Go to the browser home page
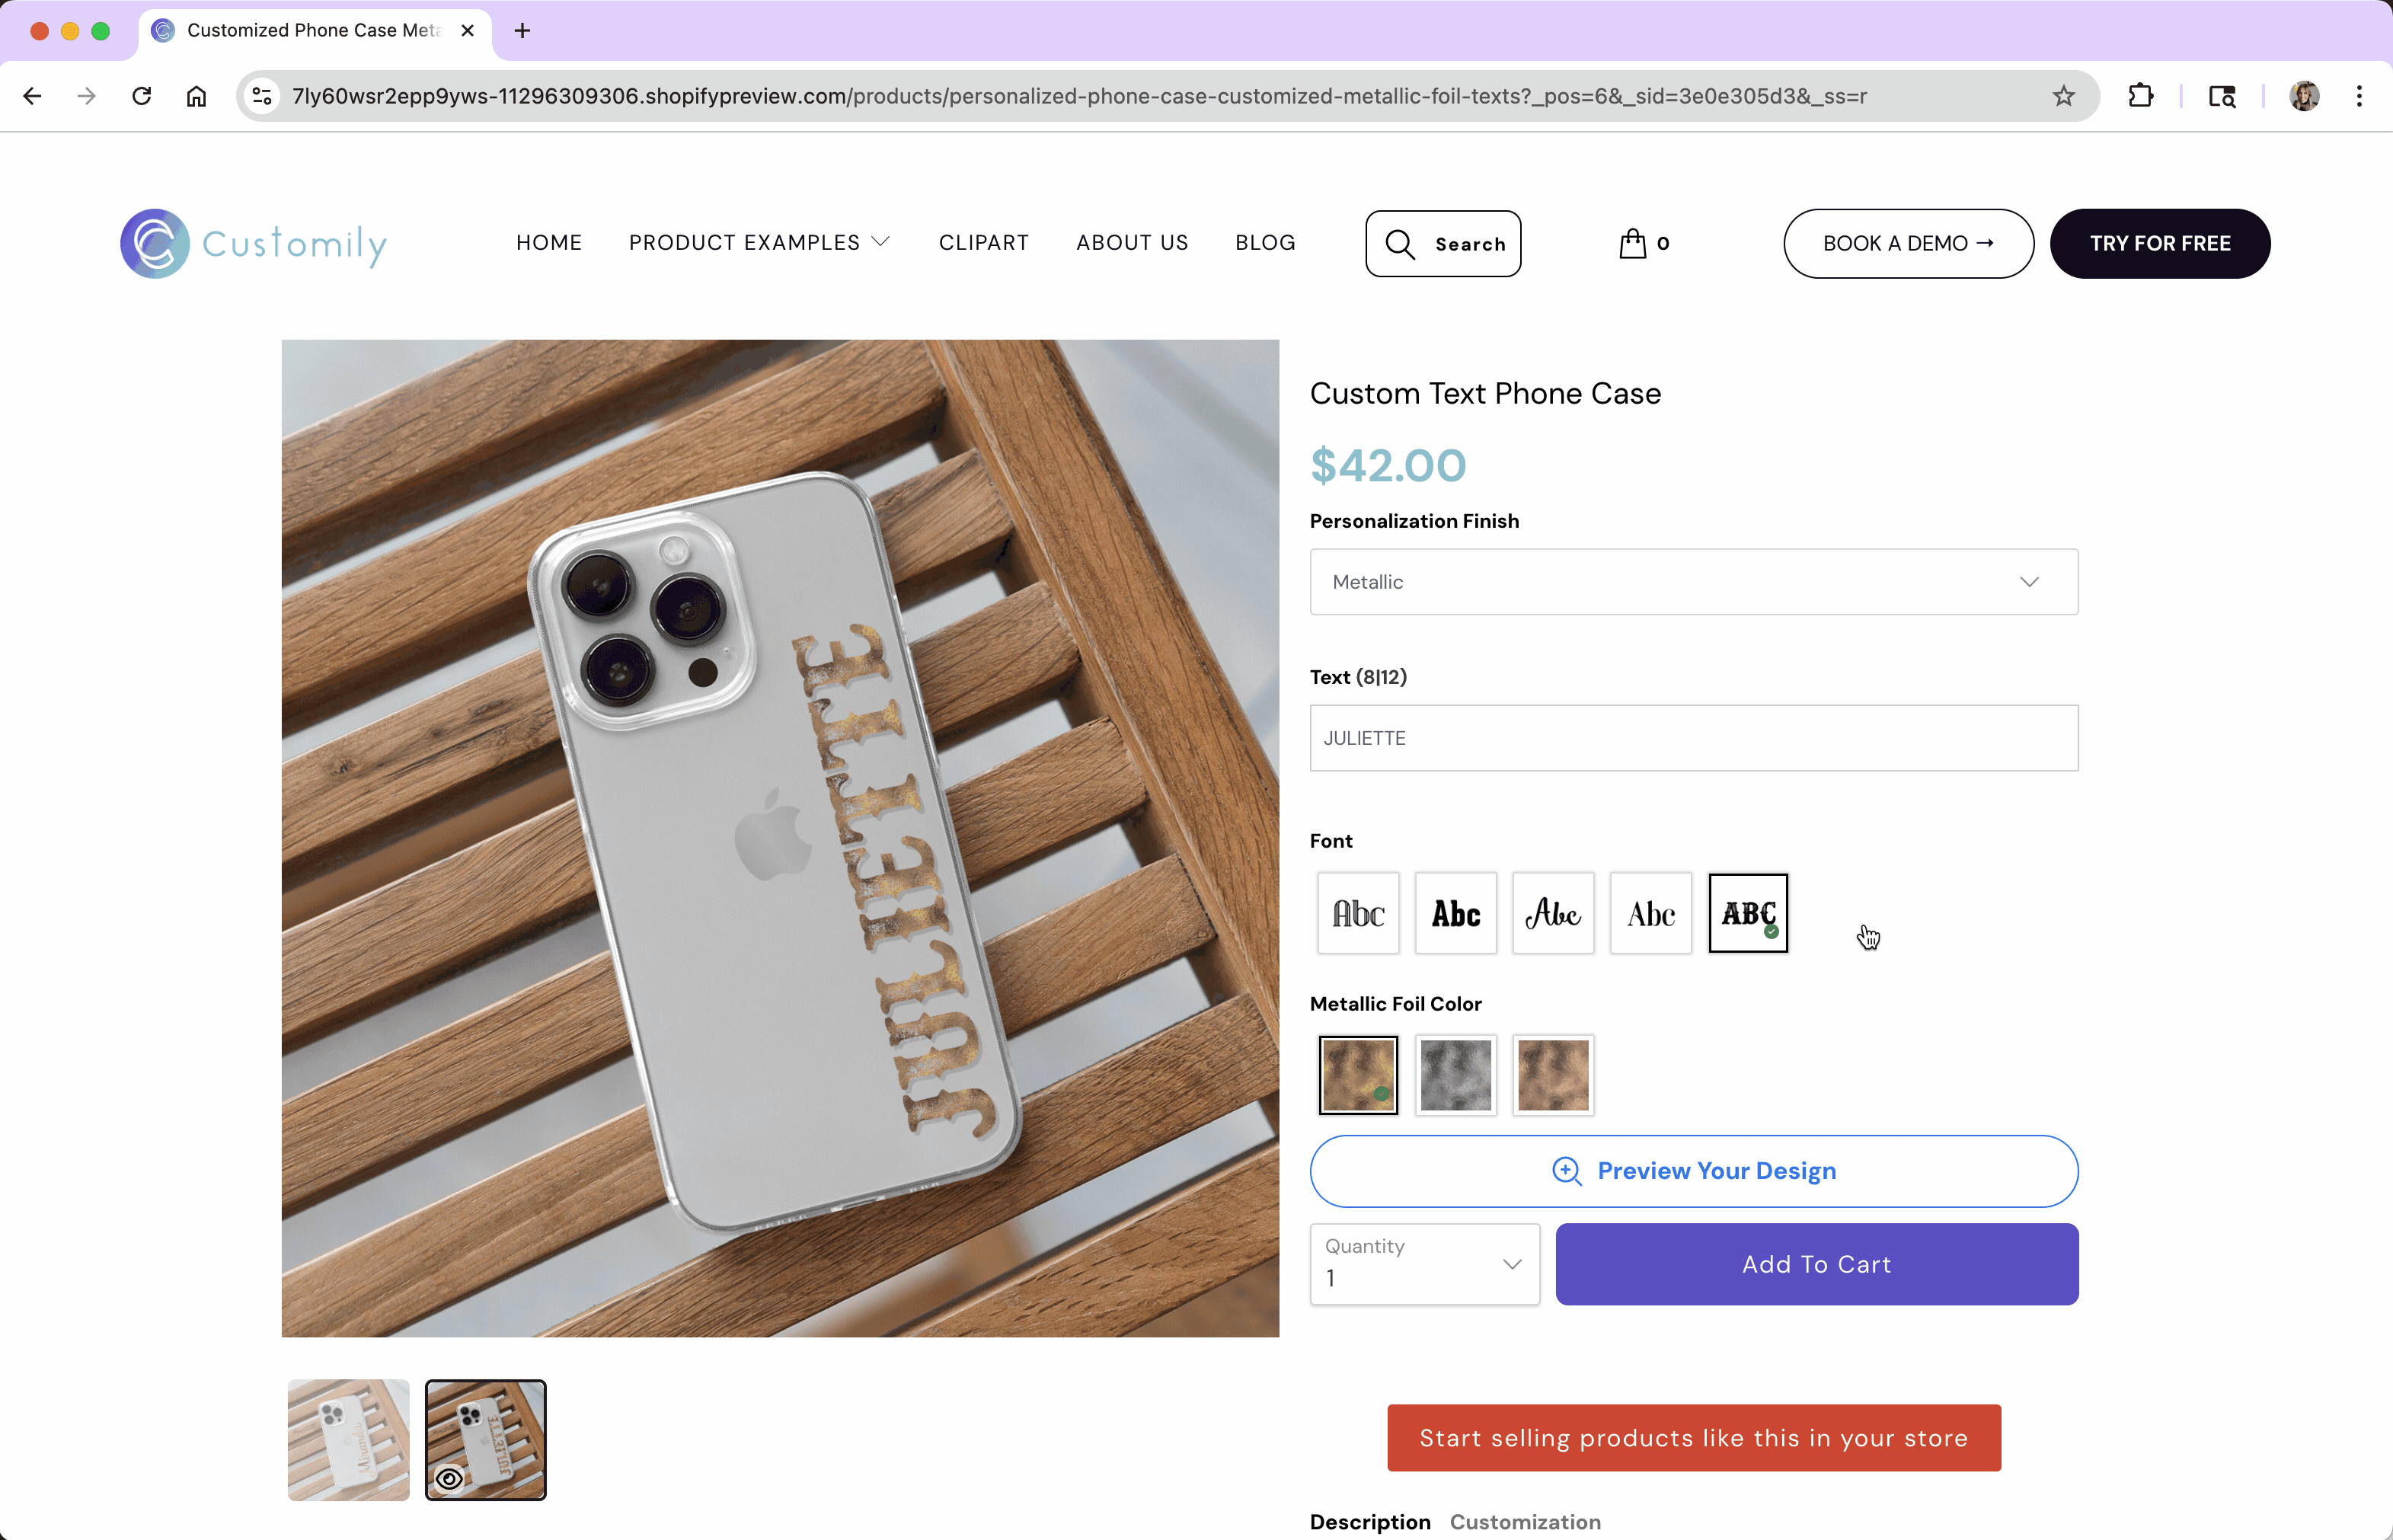This screenshot has height=1540, width=2393. pos(196,96)
